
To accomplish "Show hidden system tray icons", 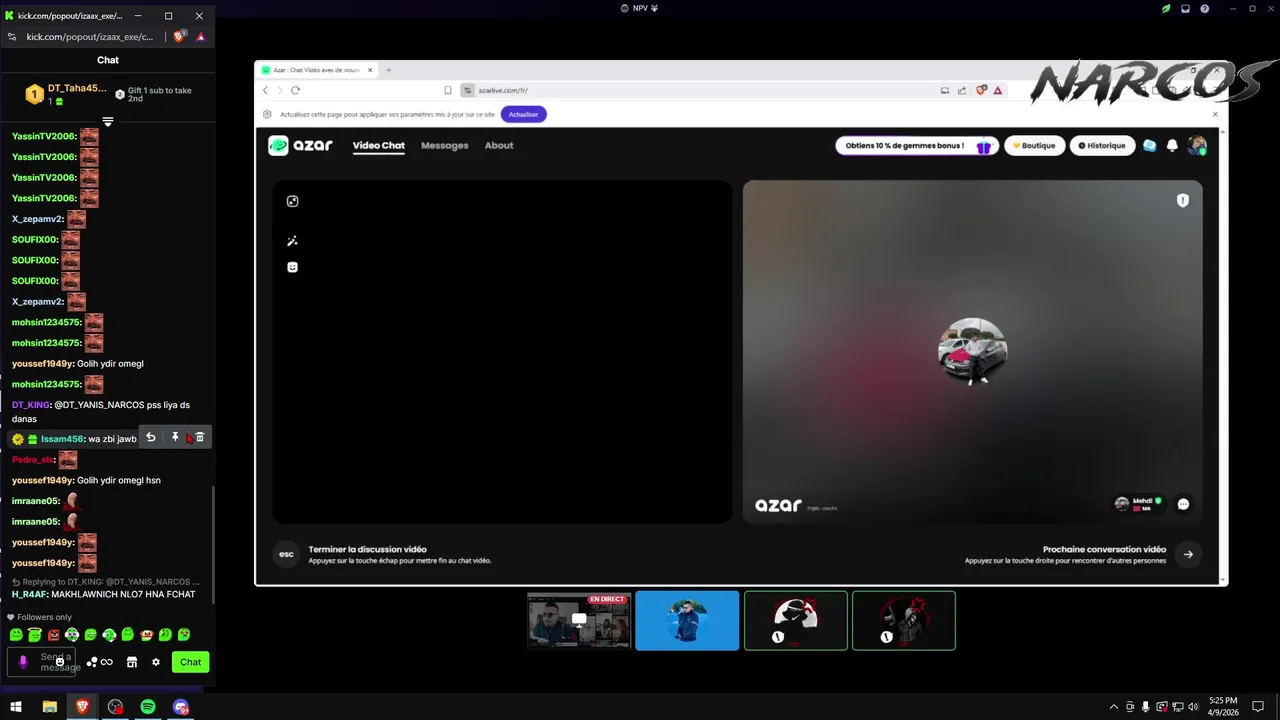I will pyautogui.click(x=1114, y=707).
